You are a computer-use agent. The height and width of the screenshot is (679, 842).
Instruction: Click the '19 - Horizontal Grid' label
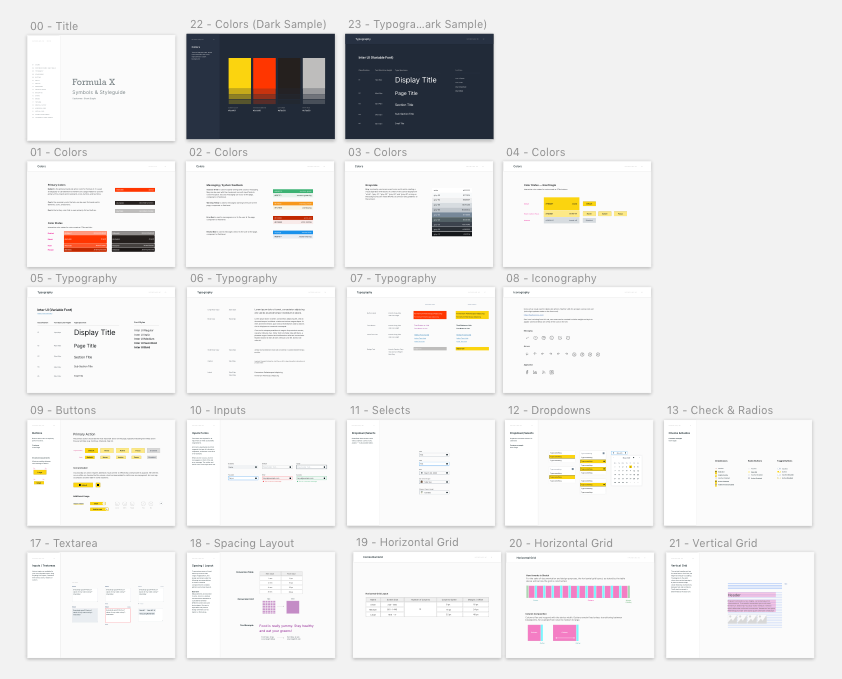(407, 542)
